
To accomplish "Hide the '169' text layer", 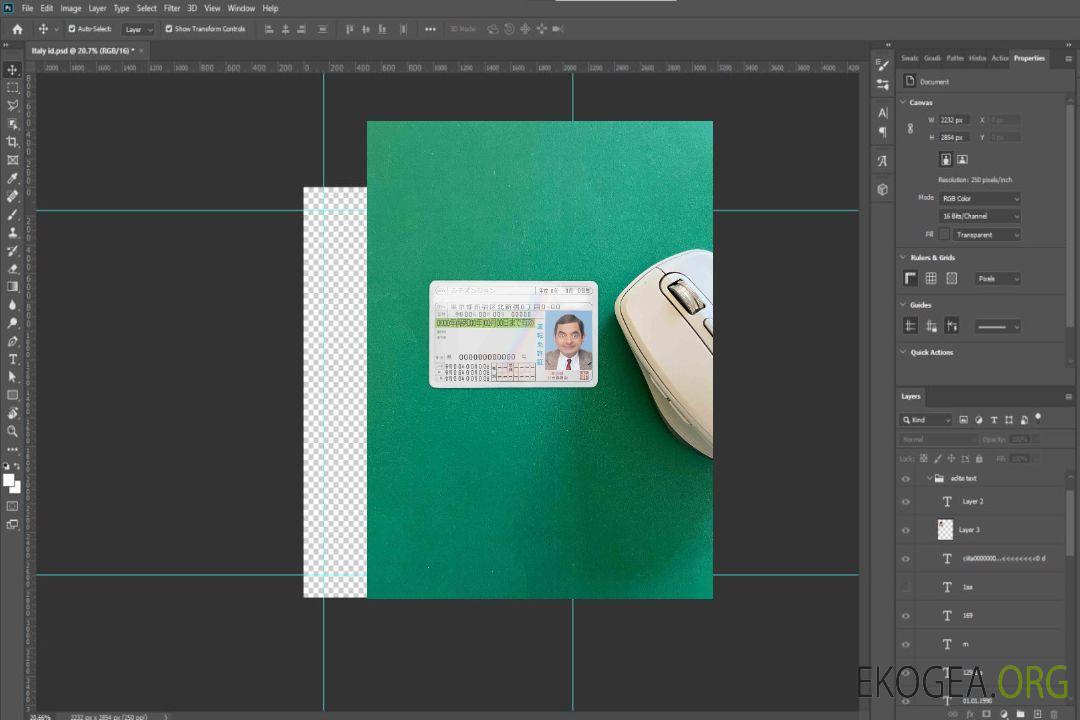I will pyautogui.click(x=906, y=617).
